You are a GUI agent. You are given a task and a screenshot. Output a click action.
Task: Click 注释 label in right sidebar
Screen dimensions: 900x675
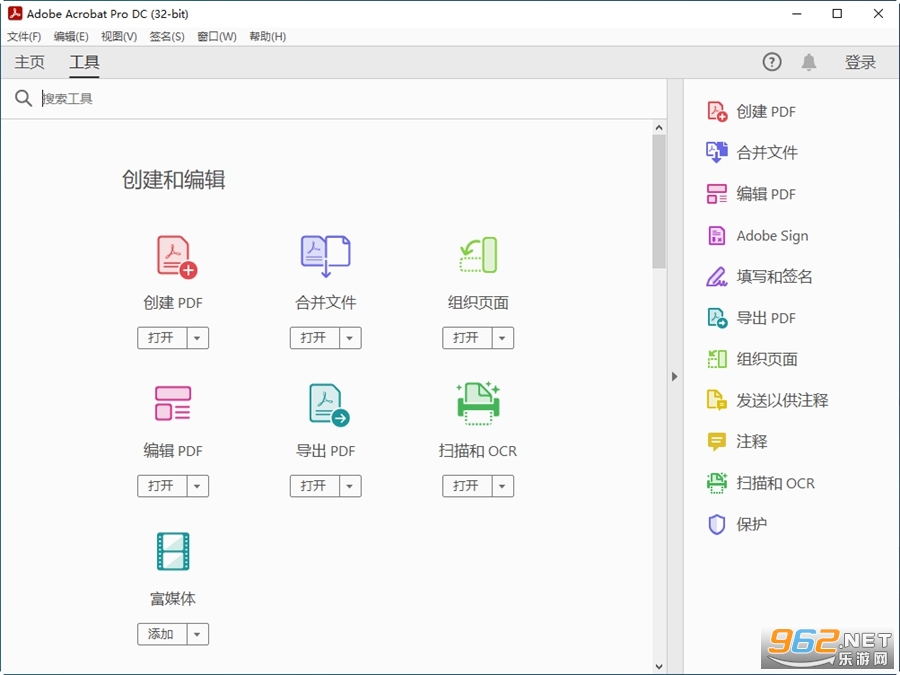pos(751,442)
